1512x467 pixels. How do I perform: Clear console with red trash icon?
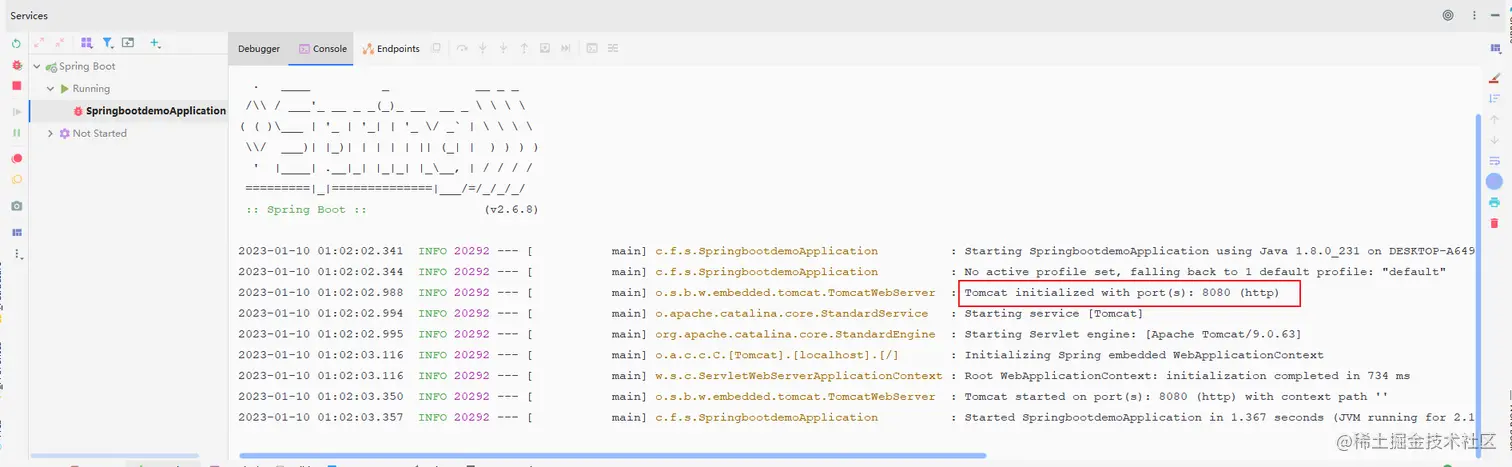pos(1495,223)
